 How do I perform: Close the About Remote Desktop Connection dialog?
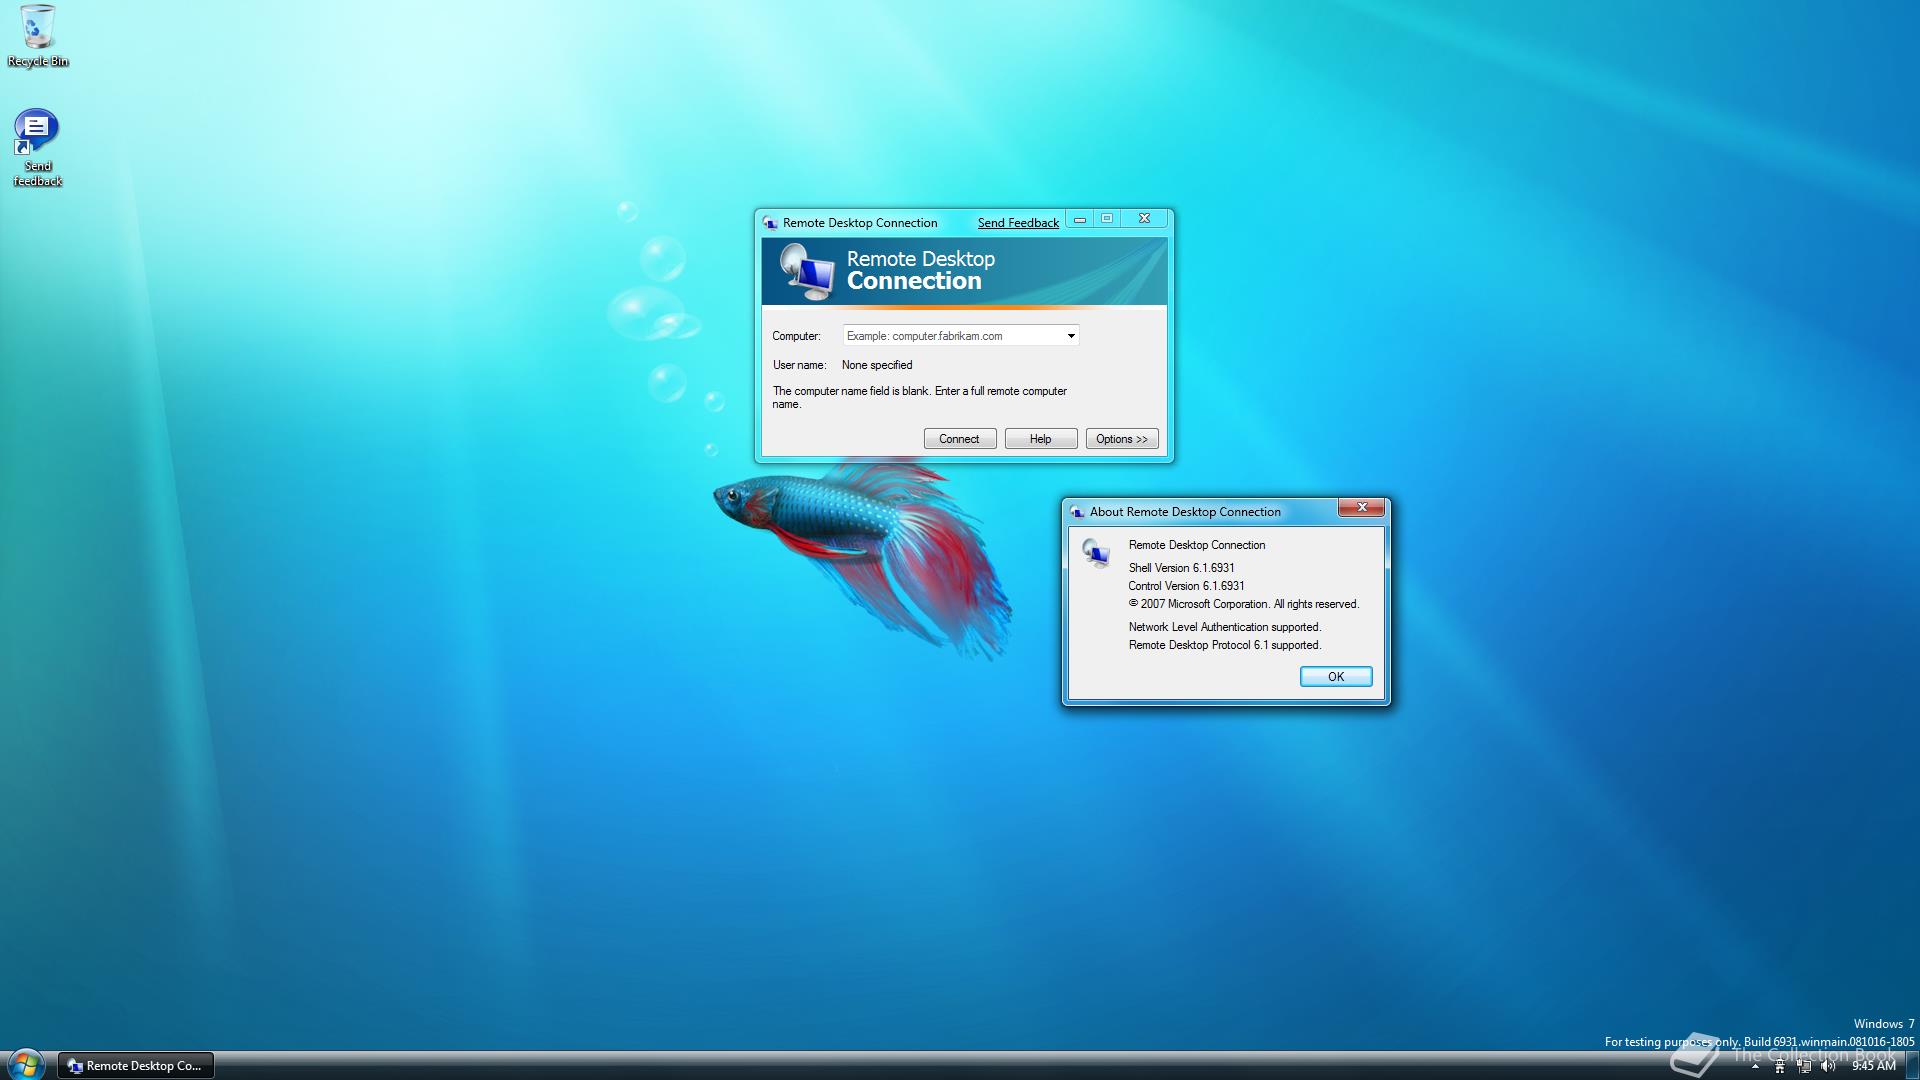click(1361, 508)
